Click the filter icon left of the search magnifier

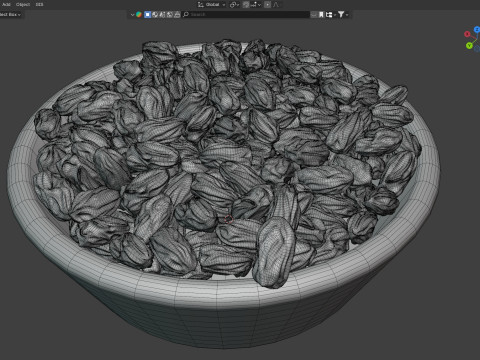(x=177, y=15)
